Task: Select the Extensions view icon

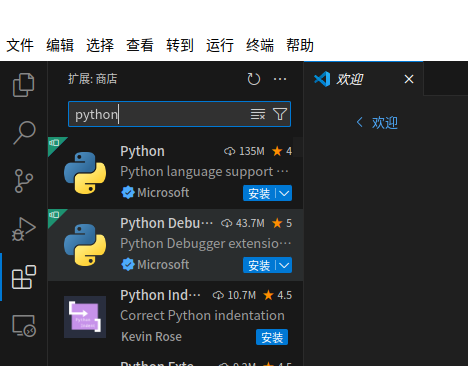Action: pos(24,277)
